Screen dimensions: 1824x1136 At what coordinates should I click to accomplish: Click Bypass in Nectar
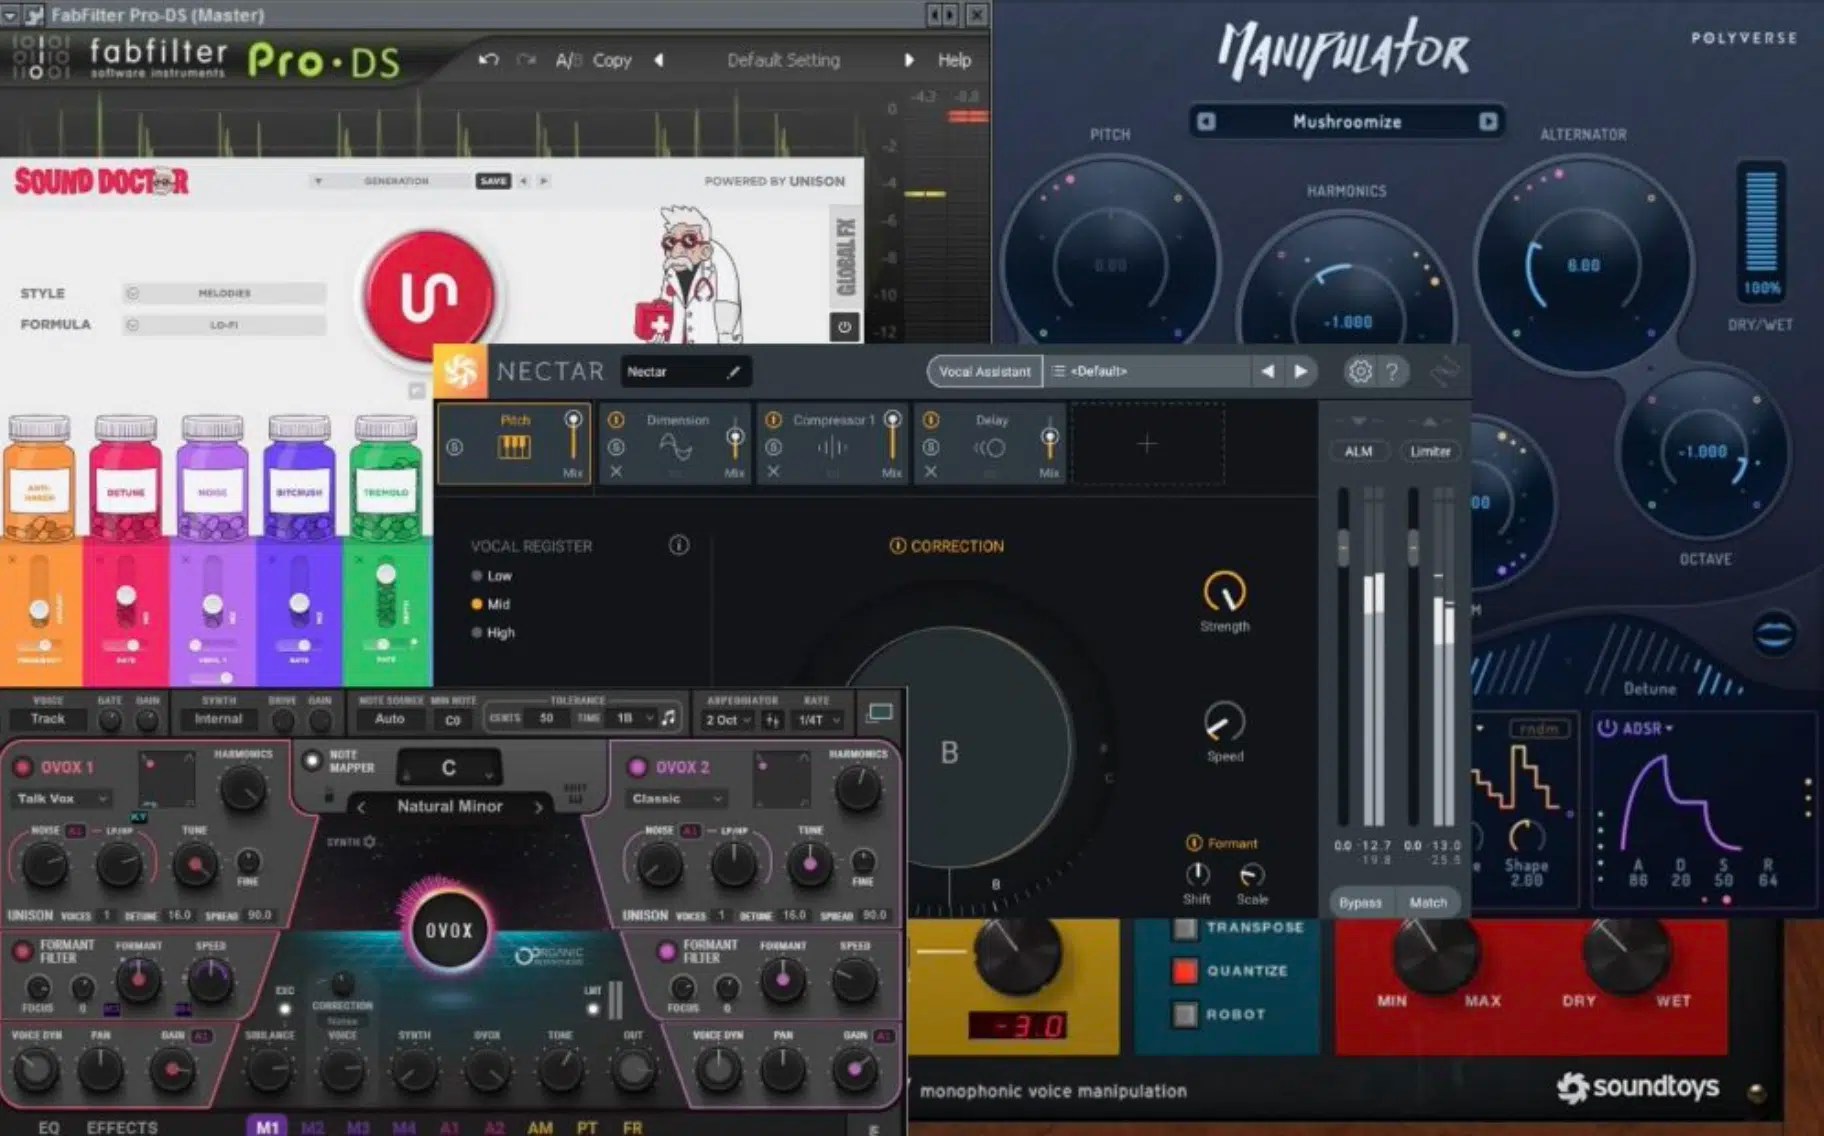tap(1360, 902)
